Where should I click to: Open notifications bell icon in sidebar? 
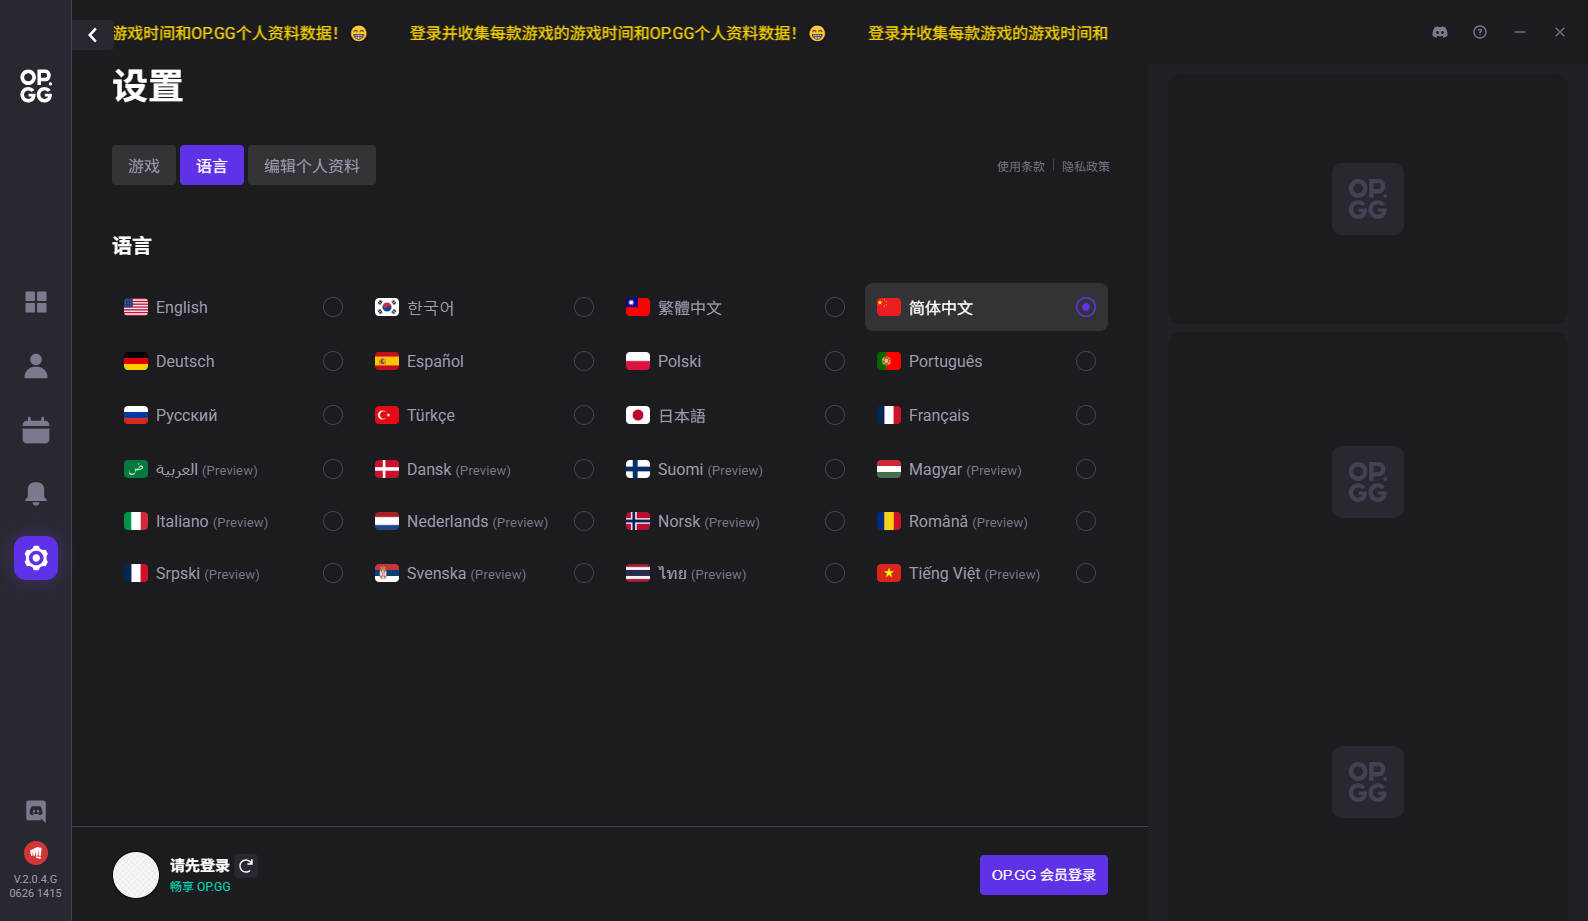36,493
